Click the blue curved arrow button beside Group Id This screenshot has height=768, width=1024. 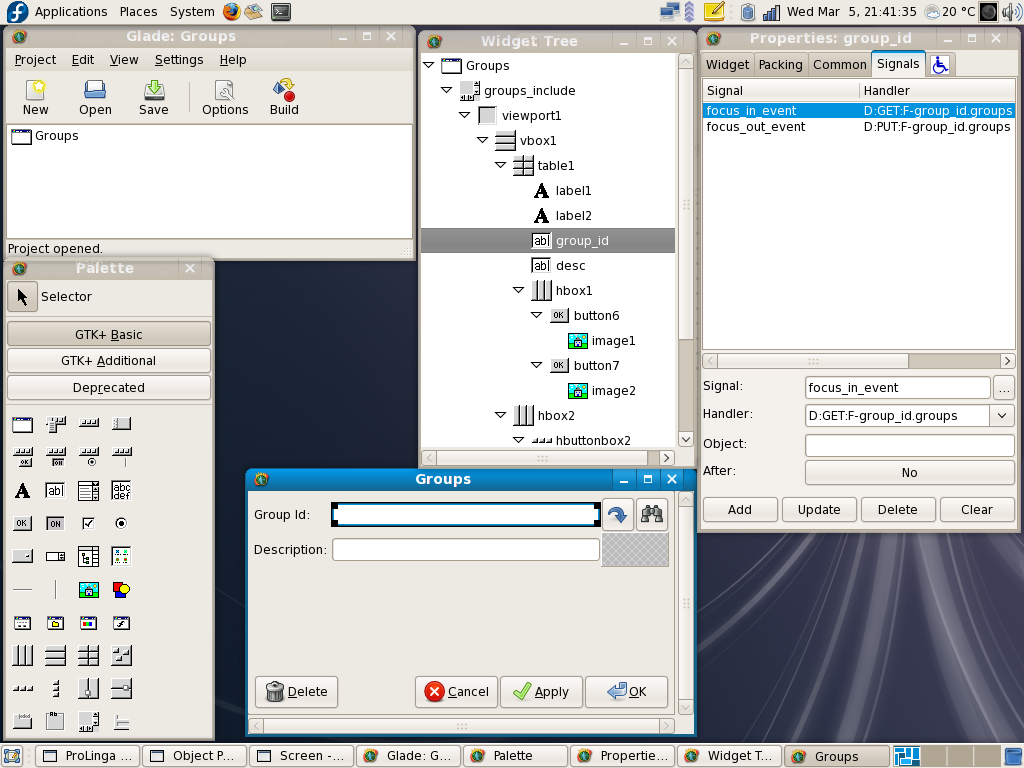[x=618, y=515]
